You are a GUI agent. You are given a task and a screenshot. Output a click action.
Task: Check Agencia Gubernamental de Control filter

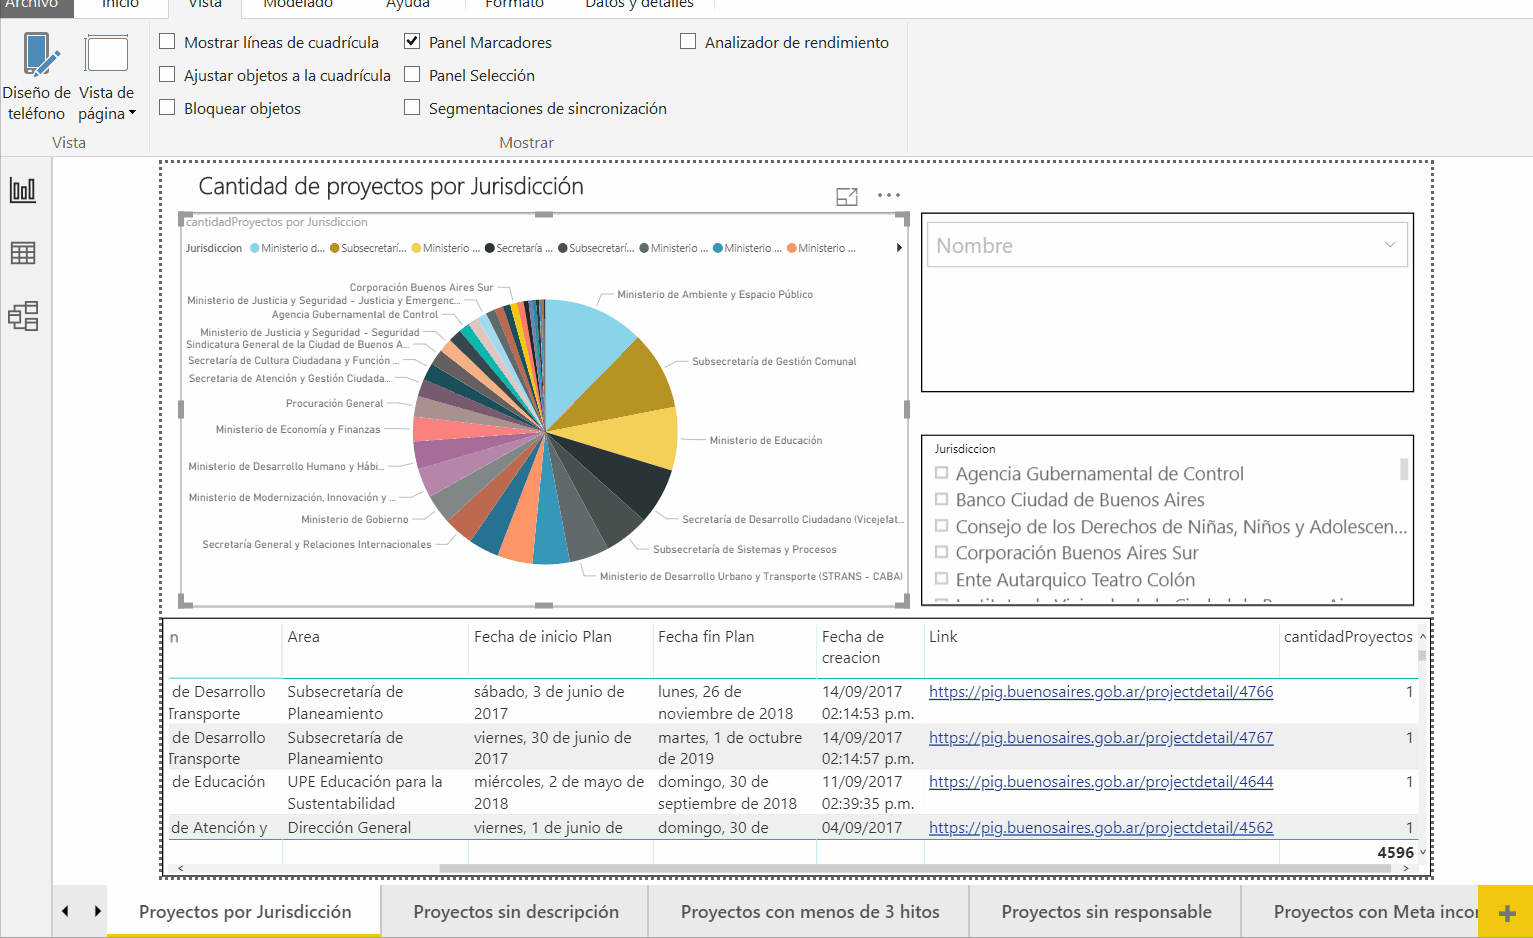click(x=941, y=473)
